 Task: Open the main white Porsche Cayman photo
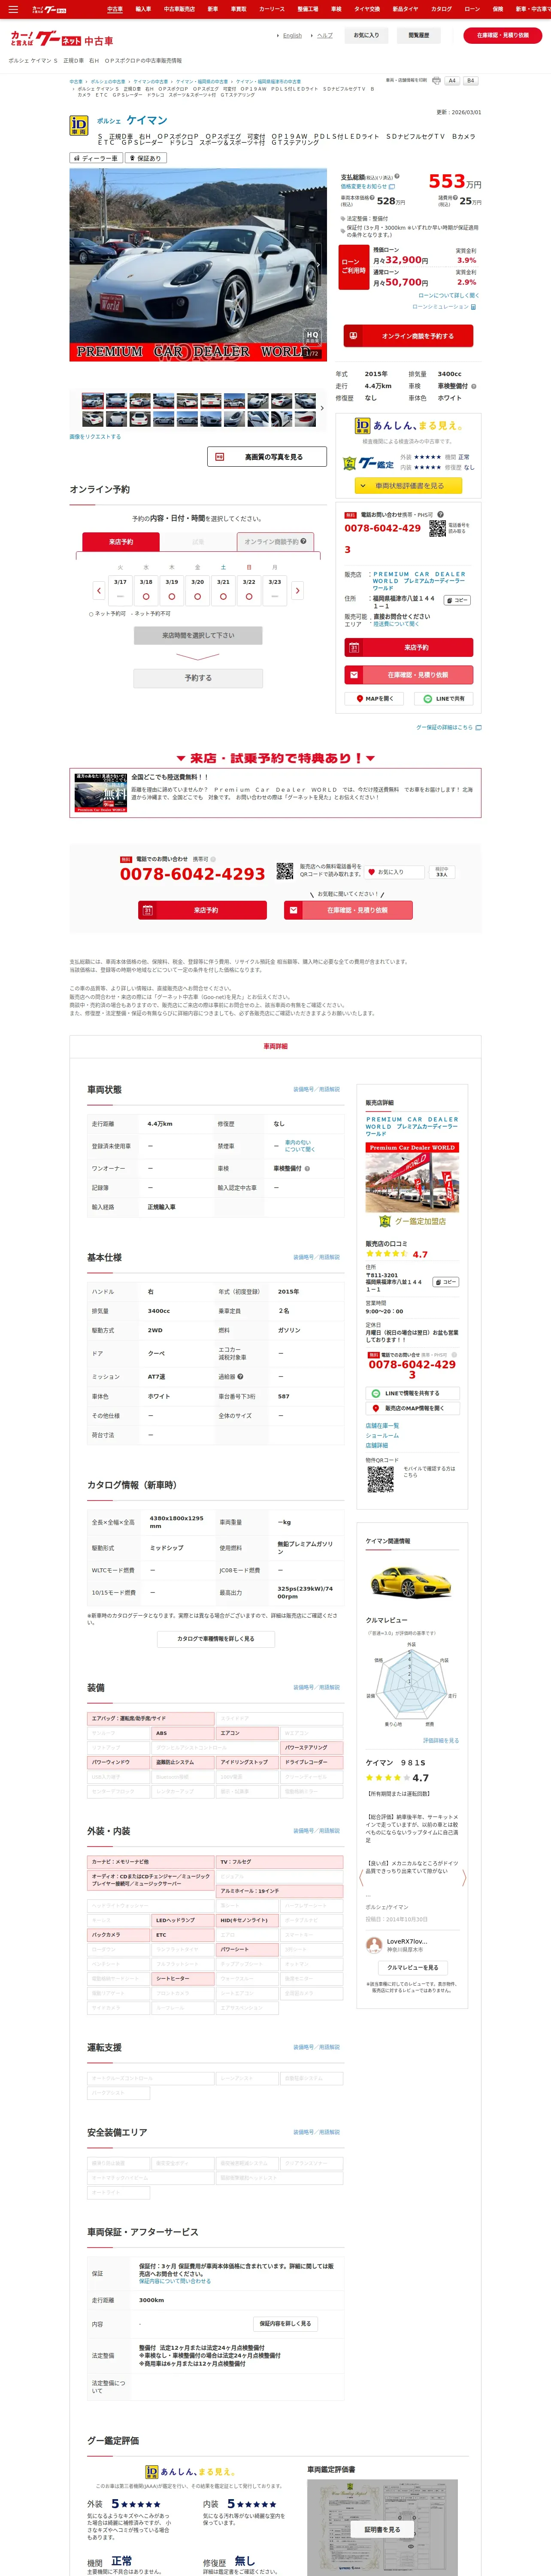point(198,264)
